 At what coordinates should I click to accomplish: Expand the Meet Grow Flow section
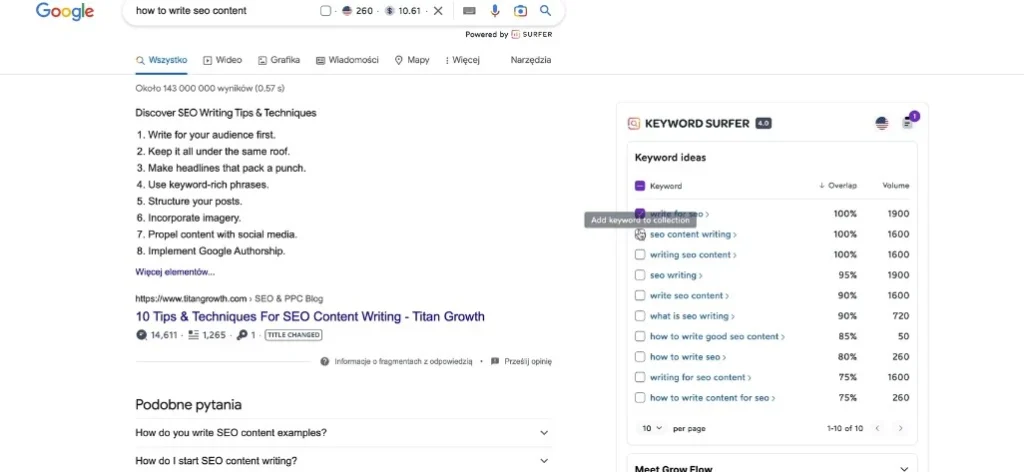904,468
